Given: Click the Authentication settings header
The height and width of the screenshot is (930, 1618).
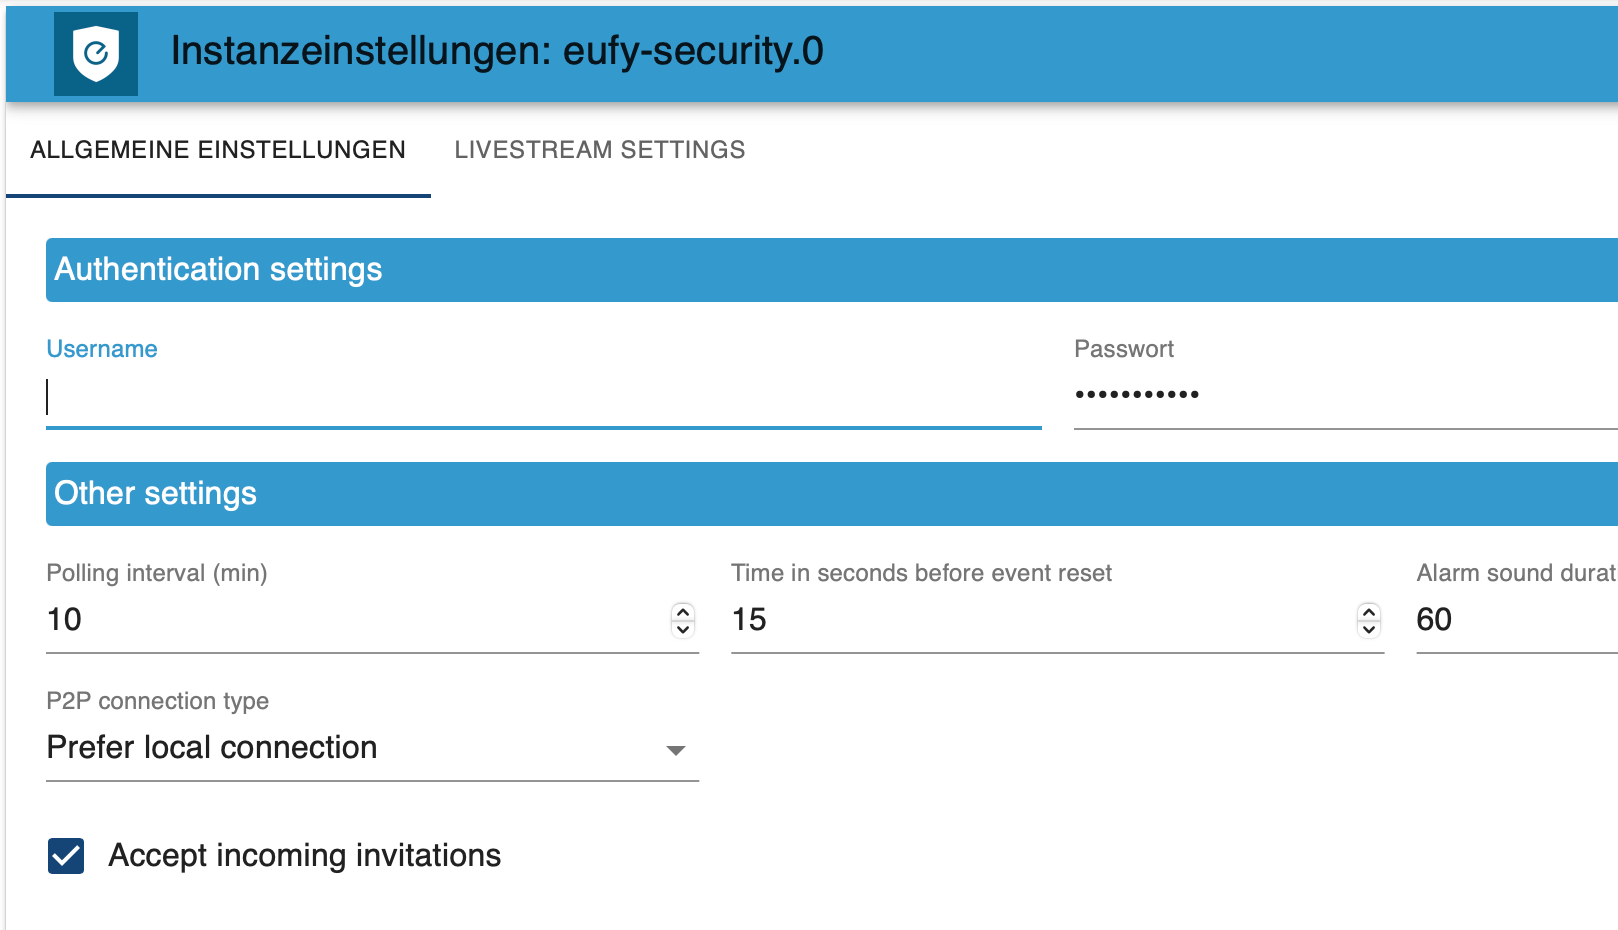Looking at the screenshot, I should point(832,270).
